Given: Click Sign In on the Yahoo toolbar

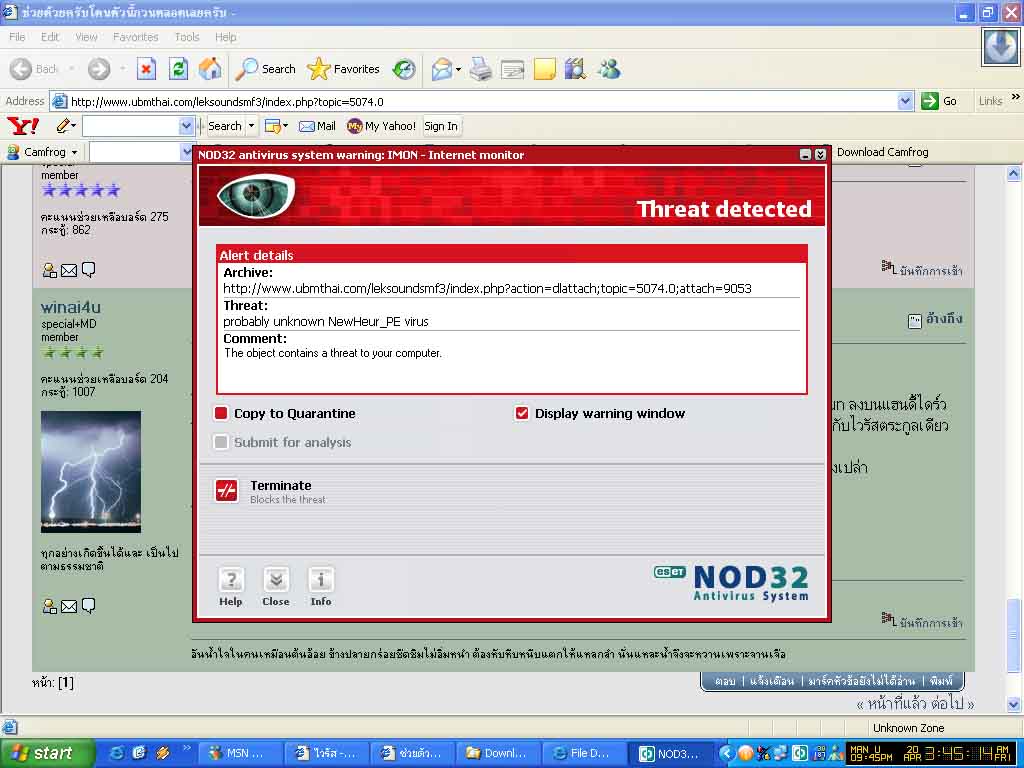Looking at the screenshot, I should pos(441,126).
